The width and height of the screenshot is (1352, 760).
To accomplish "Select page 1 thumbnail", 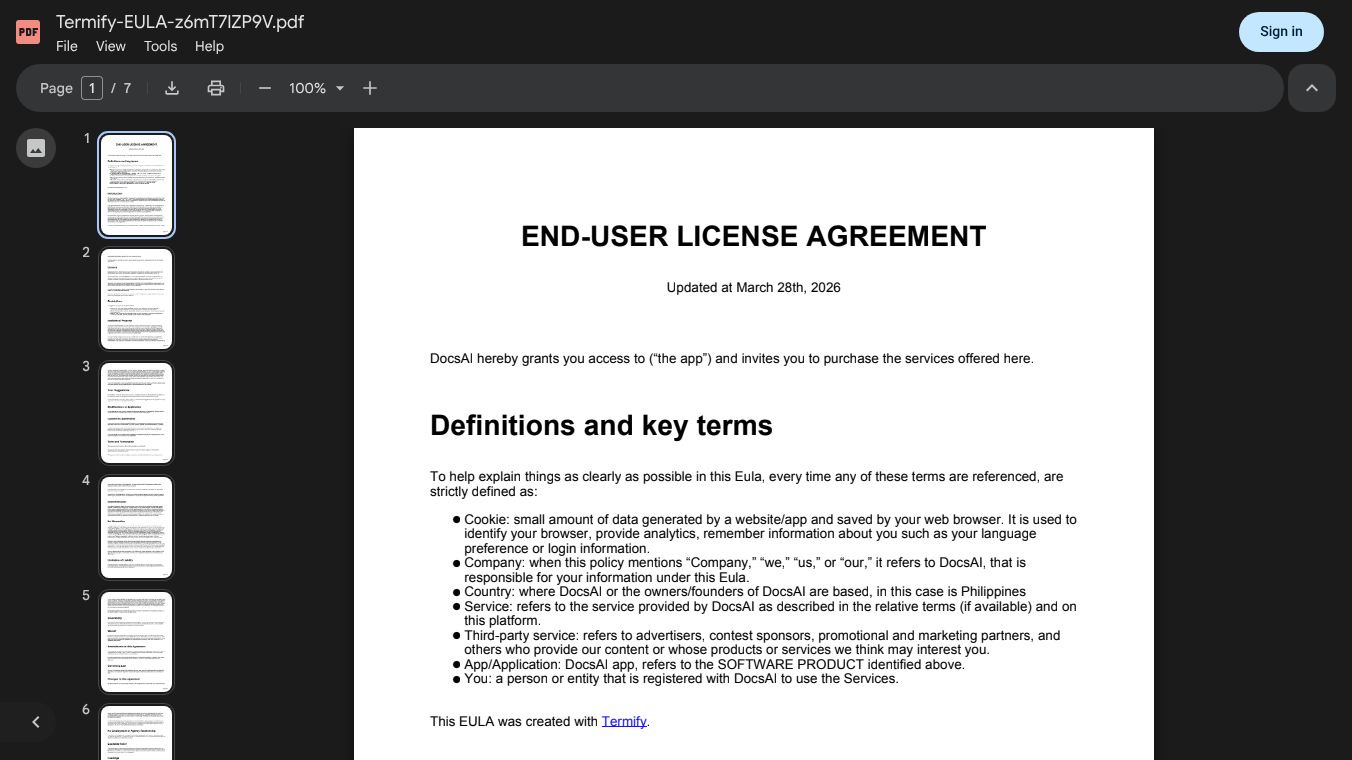I will coord(137,185).
